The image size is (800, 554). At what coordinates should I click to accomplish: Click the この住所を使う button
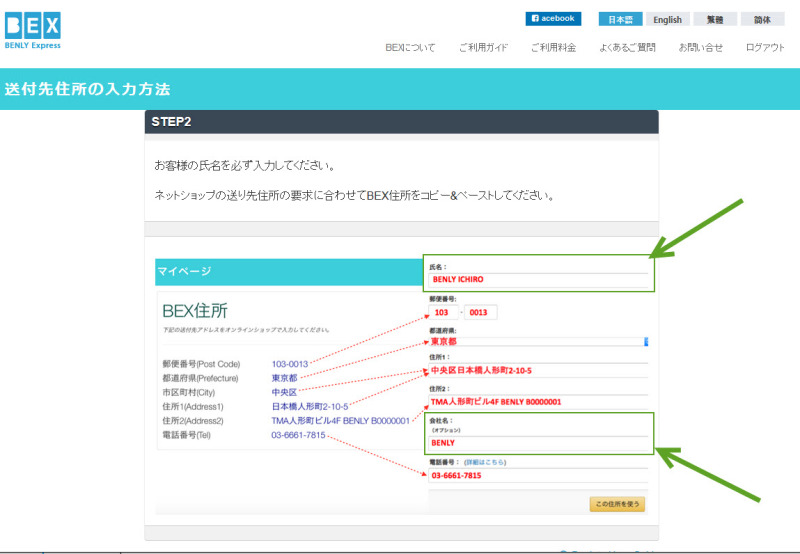617,504
